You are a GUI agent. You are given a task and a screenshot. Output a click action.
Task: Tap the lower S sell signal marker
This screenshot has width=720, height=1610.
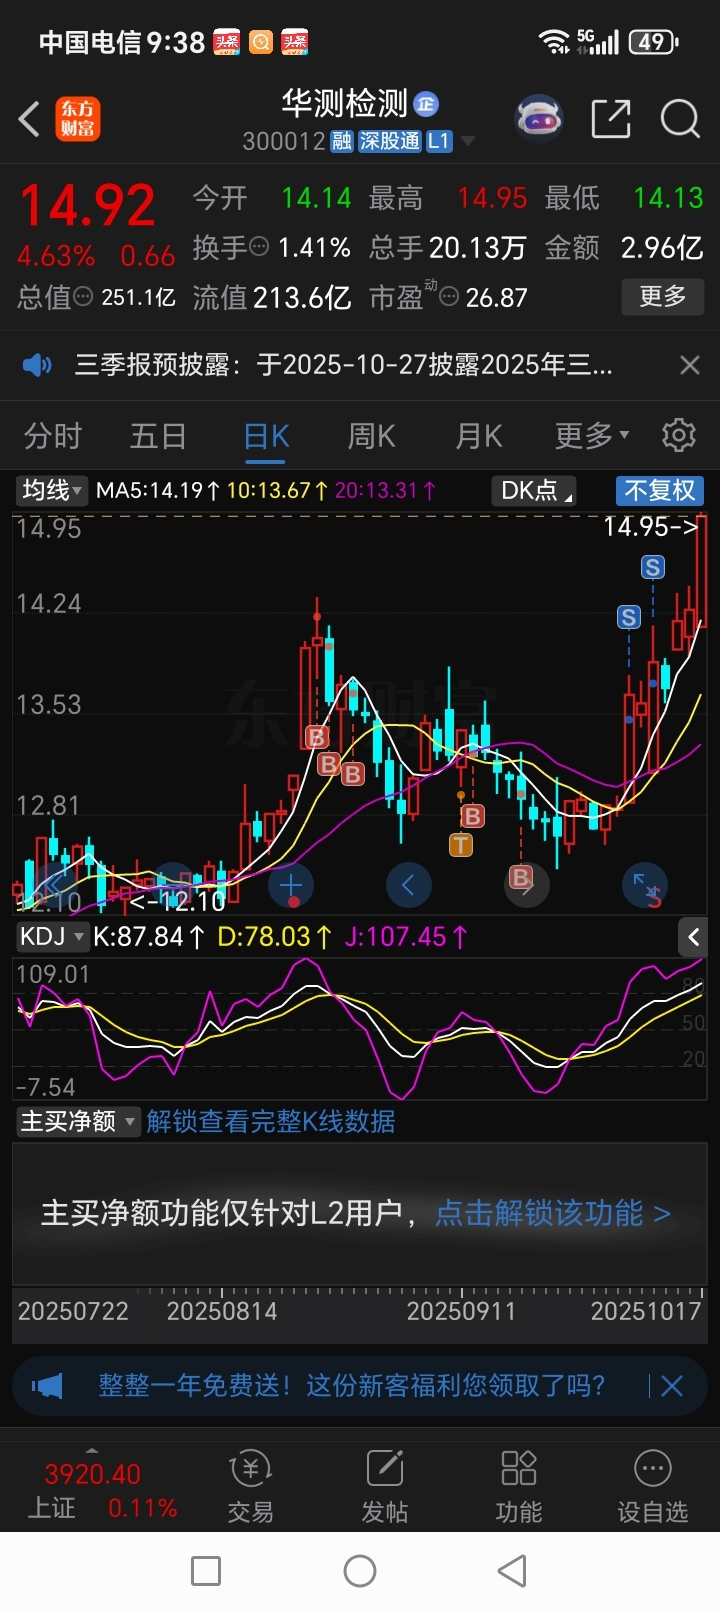pos(629,617)
